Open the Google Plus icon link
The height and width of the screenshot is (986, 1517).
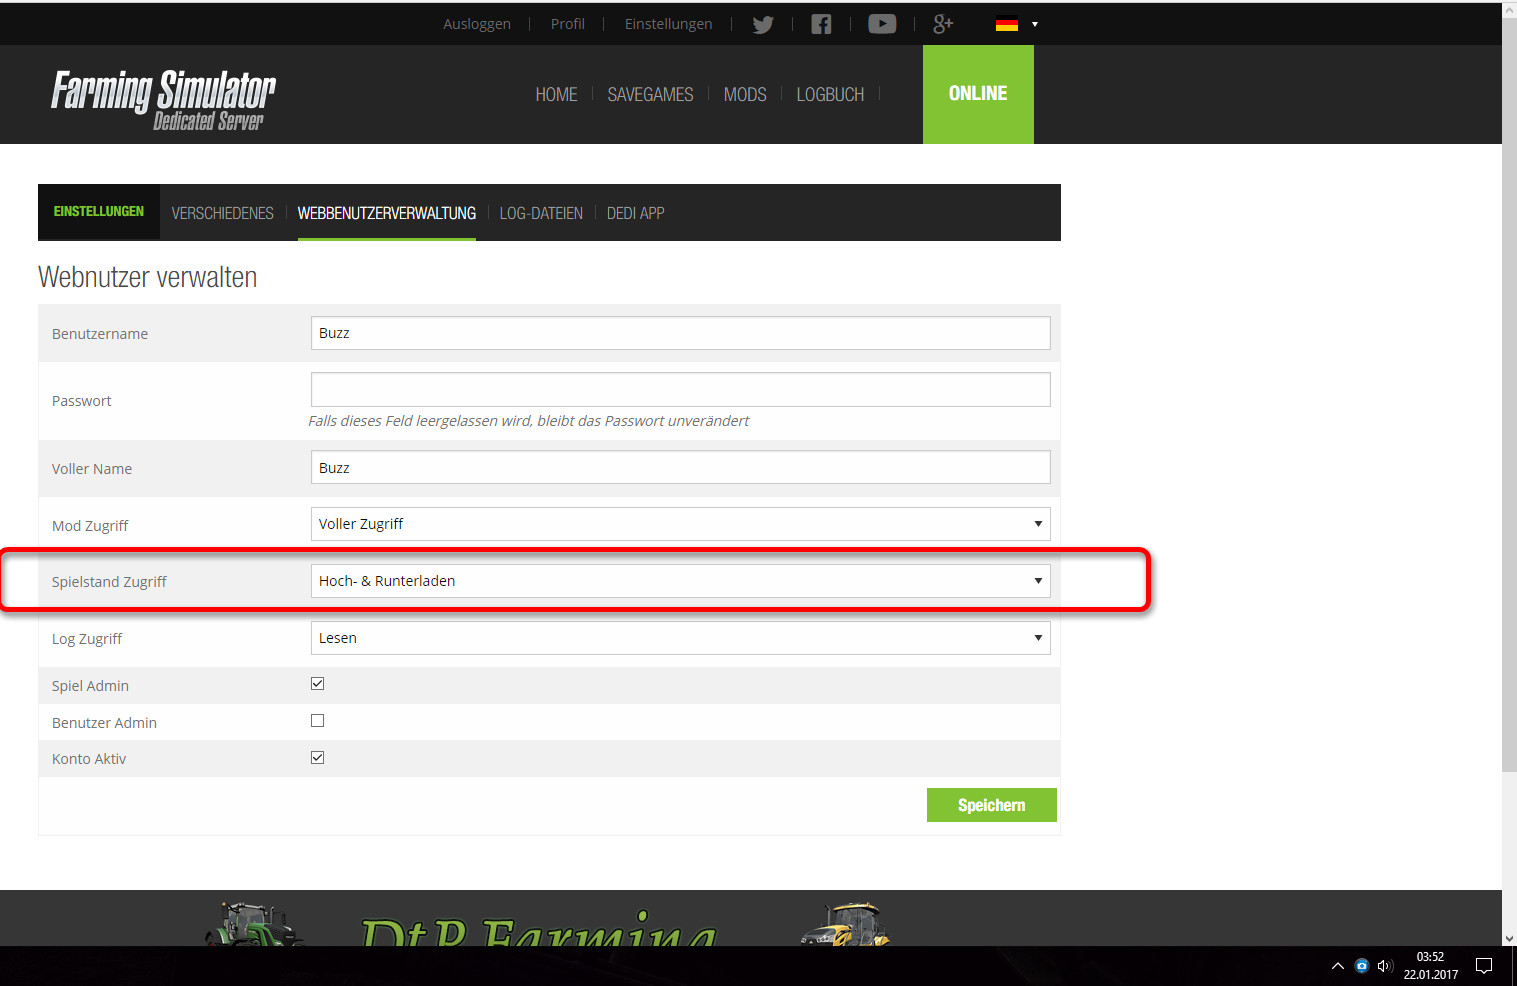[943, 24]
